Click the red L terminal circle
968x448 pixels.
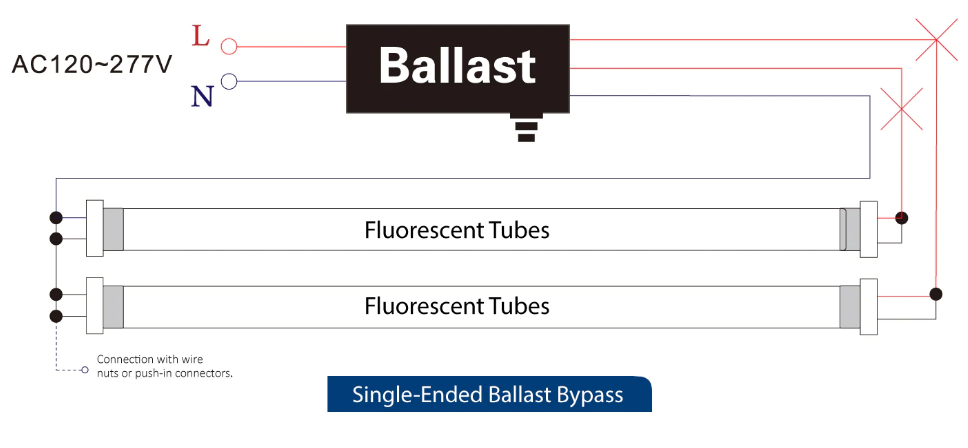(228, 45)
